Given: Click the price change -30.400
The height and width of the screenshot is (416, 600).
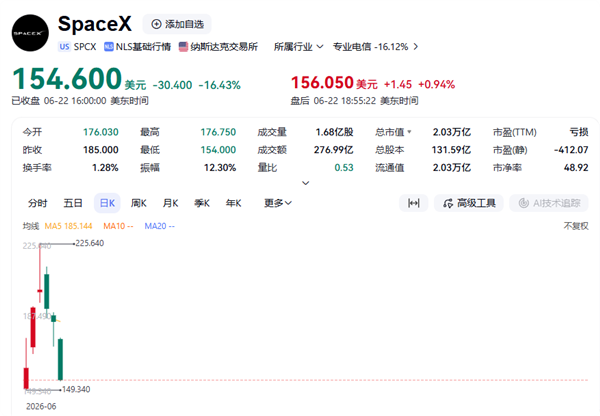Looking at the screenshot, I should [172, 85].
